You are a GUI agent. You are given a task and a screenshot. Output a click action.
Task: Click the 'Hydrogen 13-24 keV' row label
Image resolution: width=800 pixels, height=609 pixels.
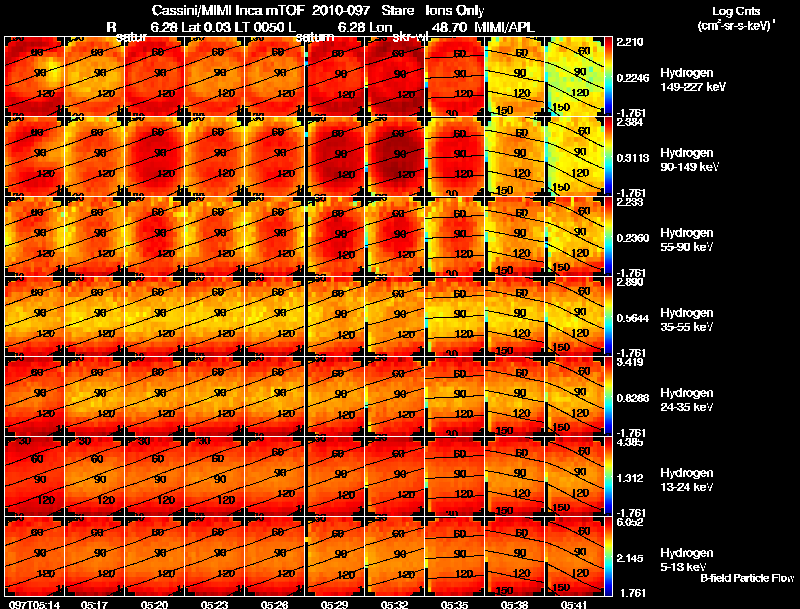(x=687, y=480)
